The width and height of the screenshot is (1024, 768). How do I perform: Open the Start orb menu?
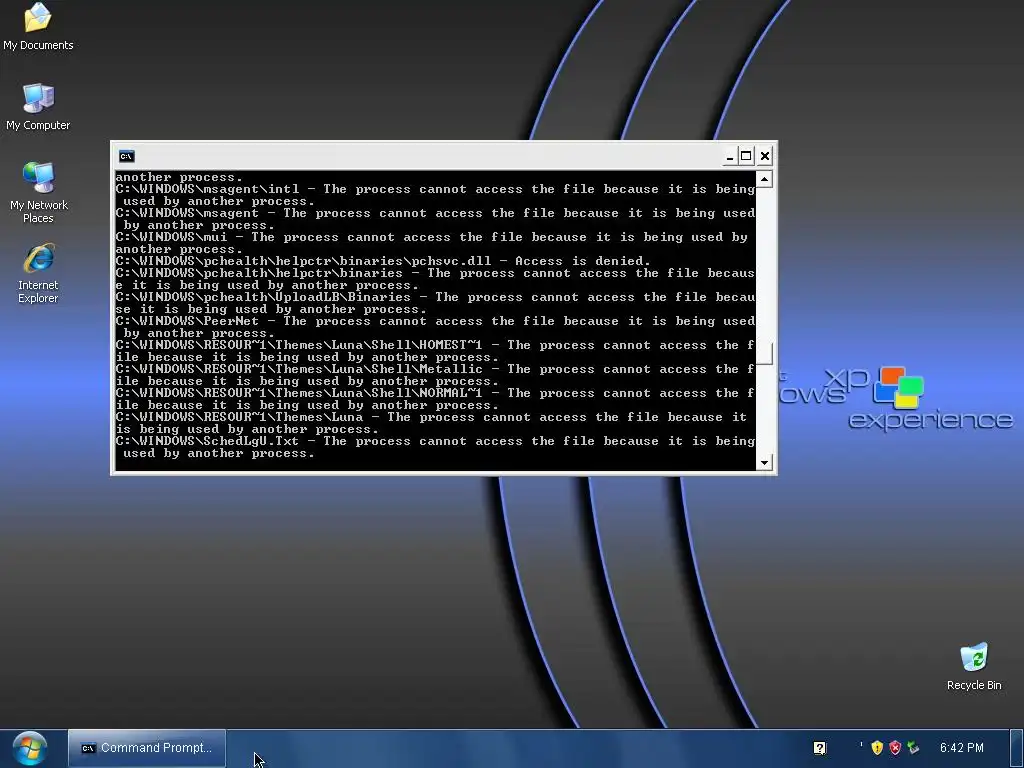[29, 748]
